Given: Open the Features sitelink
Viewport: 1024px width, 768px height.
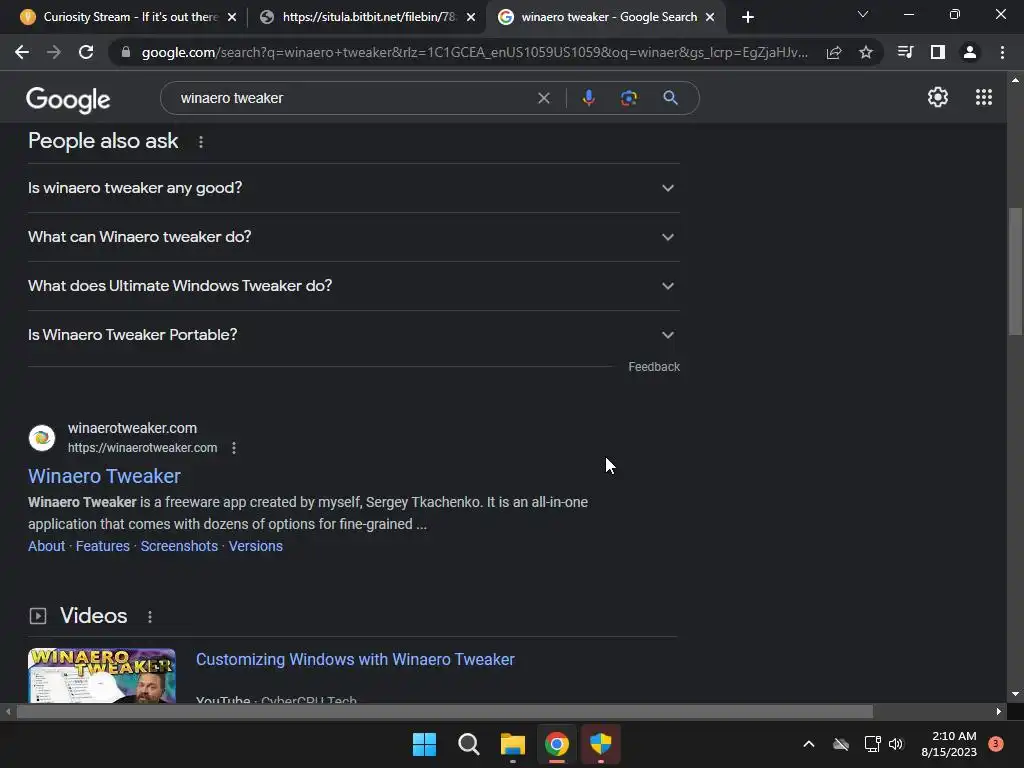Looking at the screenshot, I should [x=103, y=546].
